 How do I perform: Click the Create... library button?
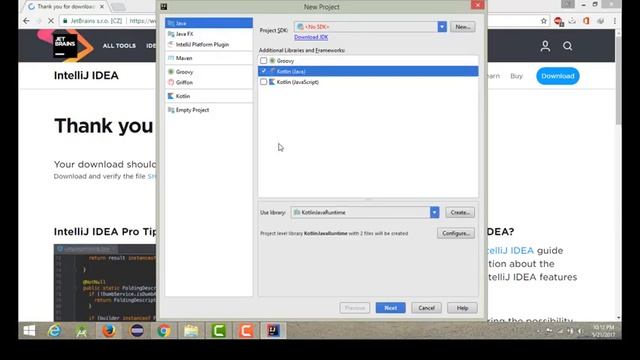[x=460, y=212]
